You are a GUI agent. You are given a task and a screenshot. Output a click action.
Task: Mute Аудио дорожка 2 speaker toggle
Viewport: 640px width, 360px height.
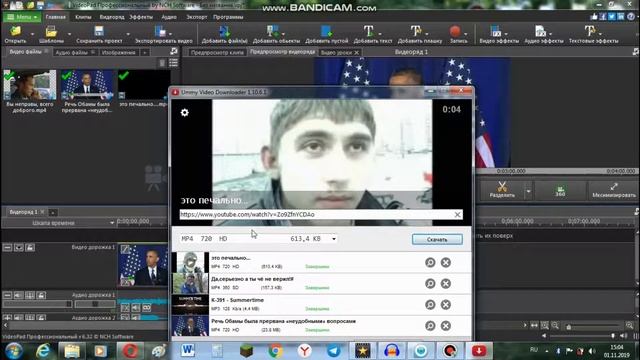19,318
